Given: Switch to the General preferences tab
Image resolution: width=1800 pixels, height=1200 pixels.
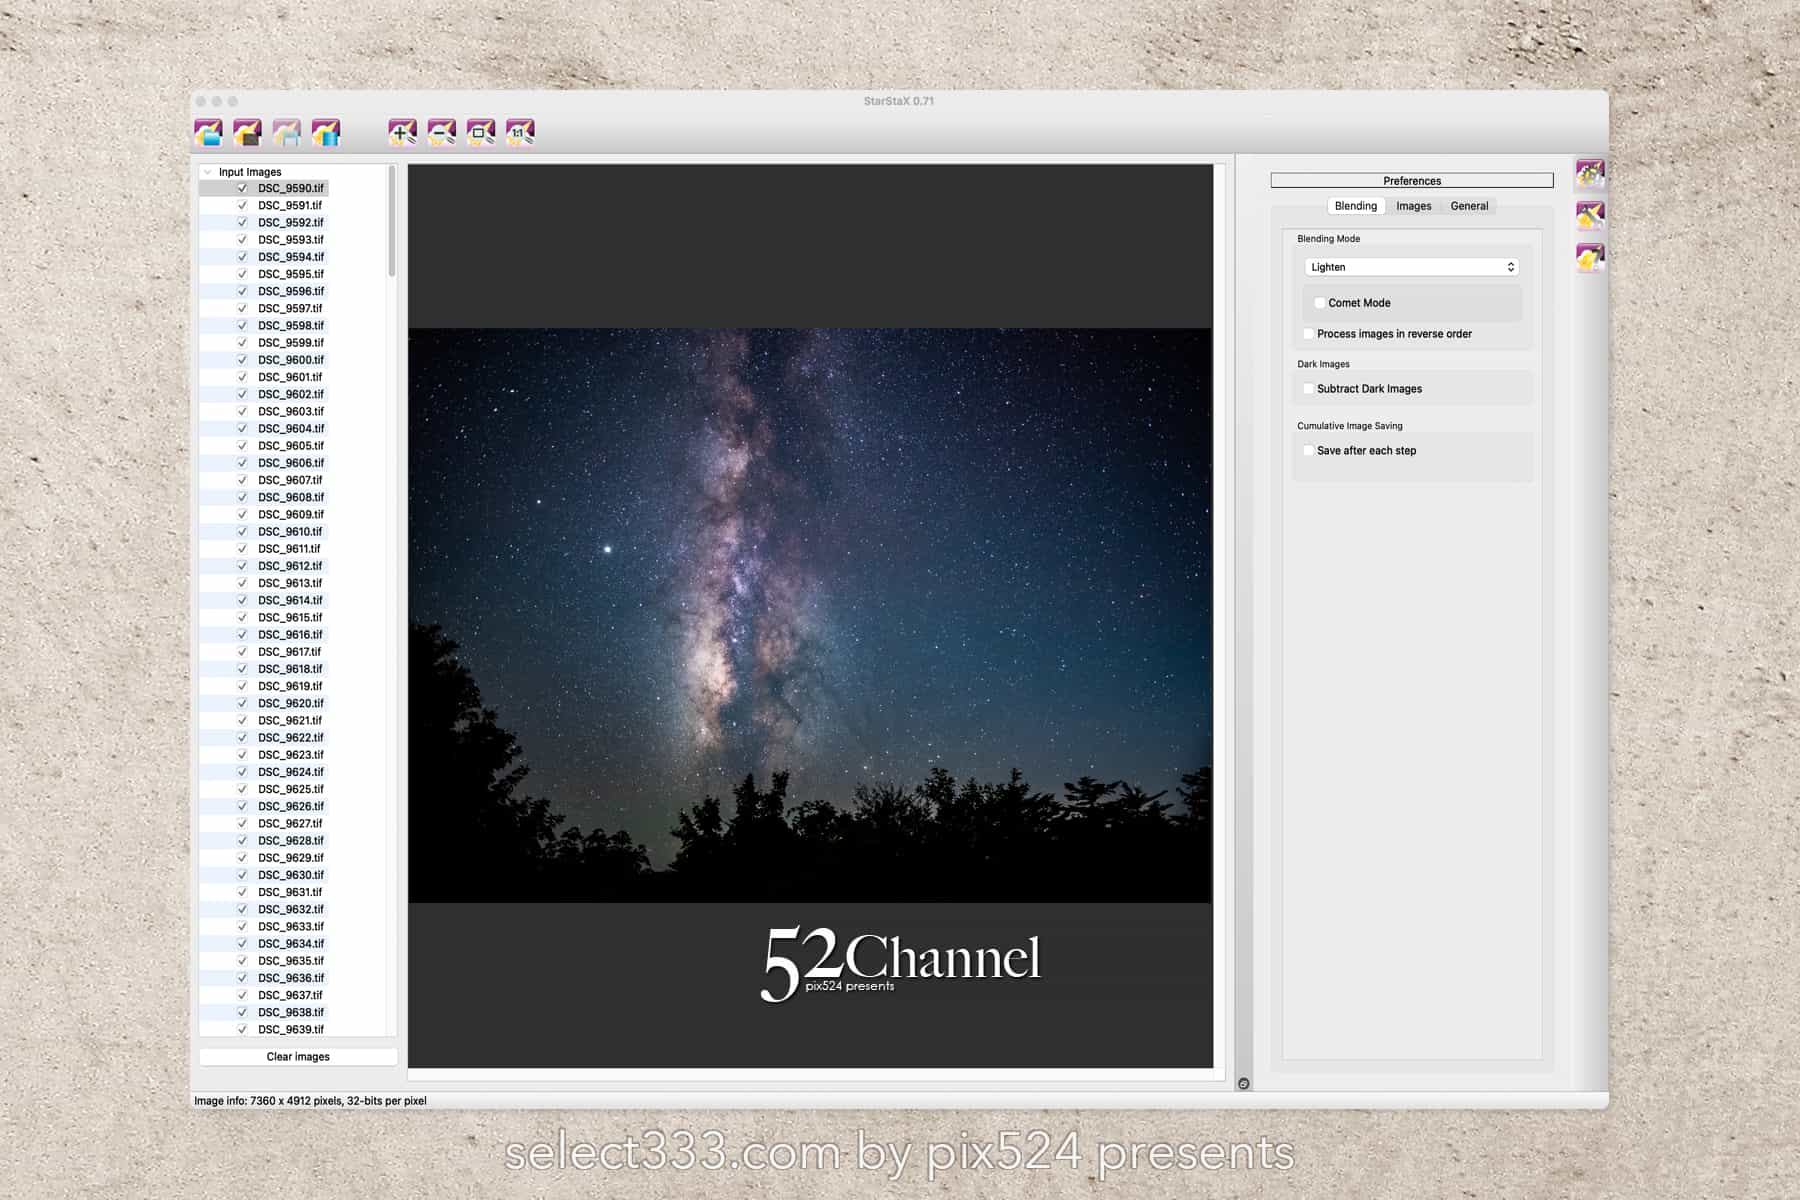Looking at the screenshot, I should [1469, 206].
